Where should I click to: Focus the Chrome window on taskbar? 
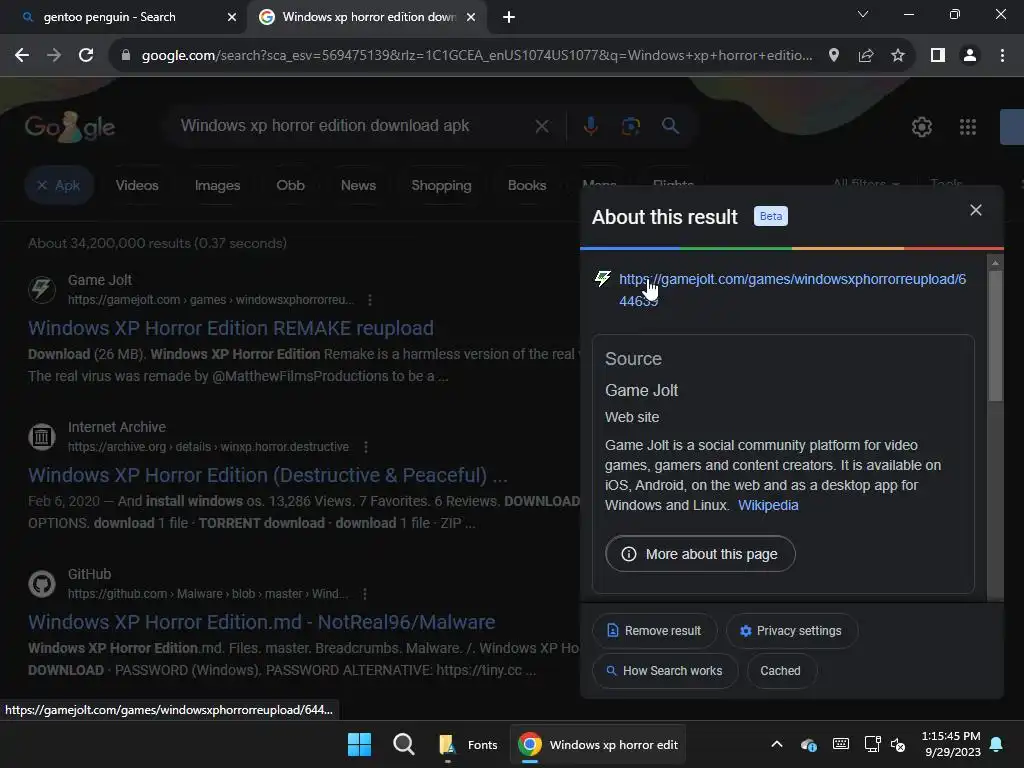(x=598, y=744)
